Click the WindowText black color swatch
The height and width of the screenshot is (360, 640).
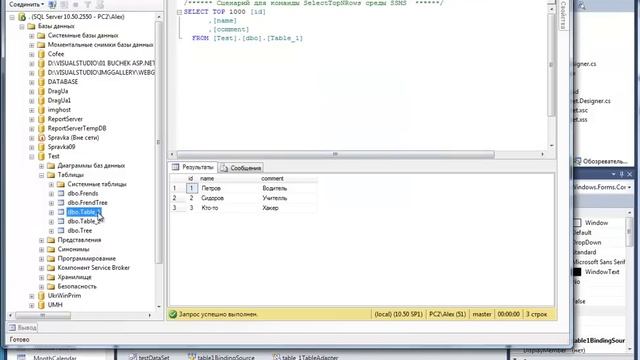[577, 272]
